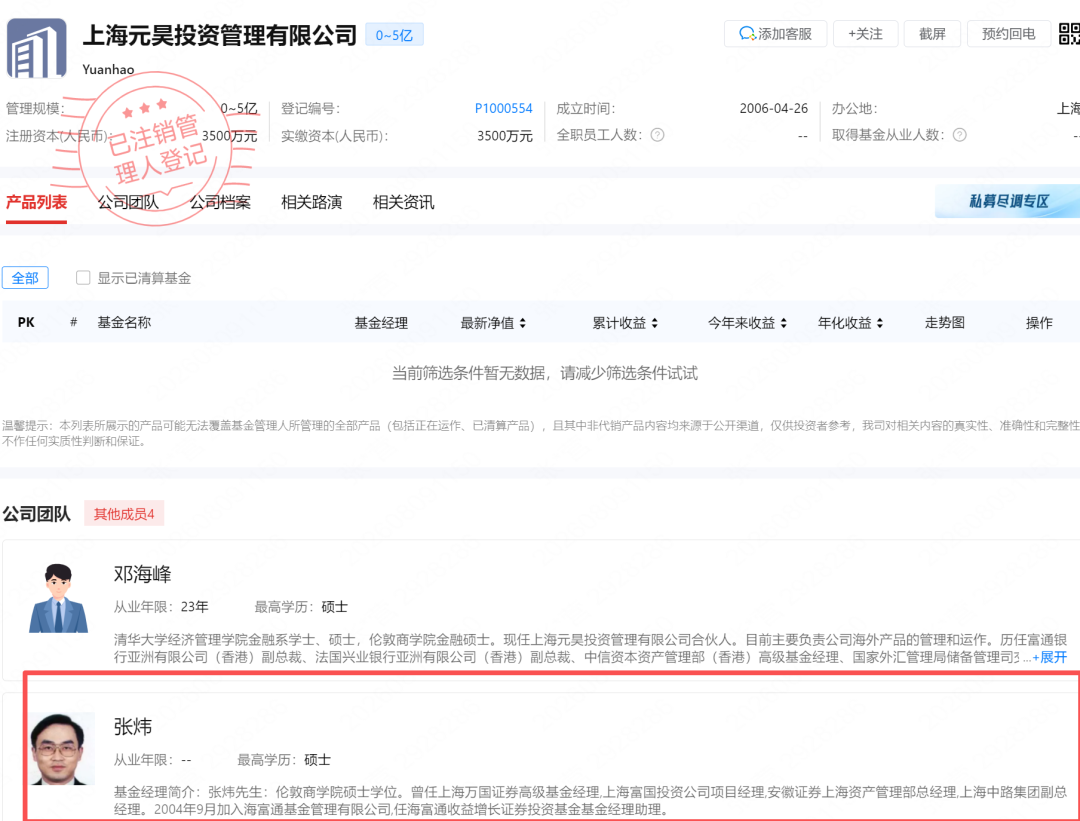Sort by 最新净值 column arrows
The width and height of the screenshot is (1080, 821).
[523, 323]
